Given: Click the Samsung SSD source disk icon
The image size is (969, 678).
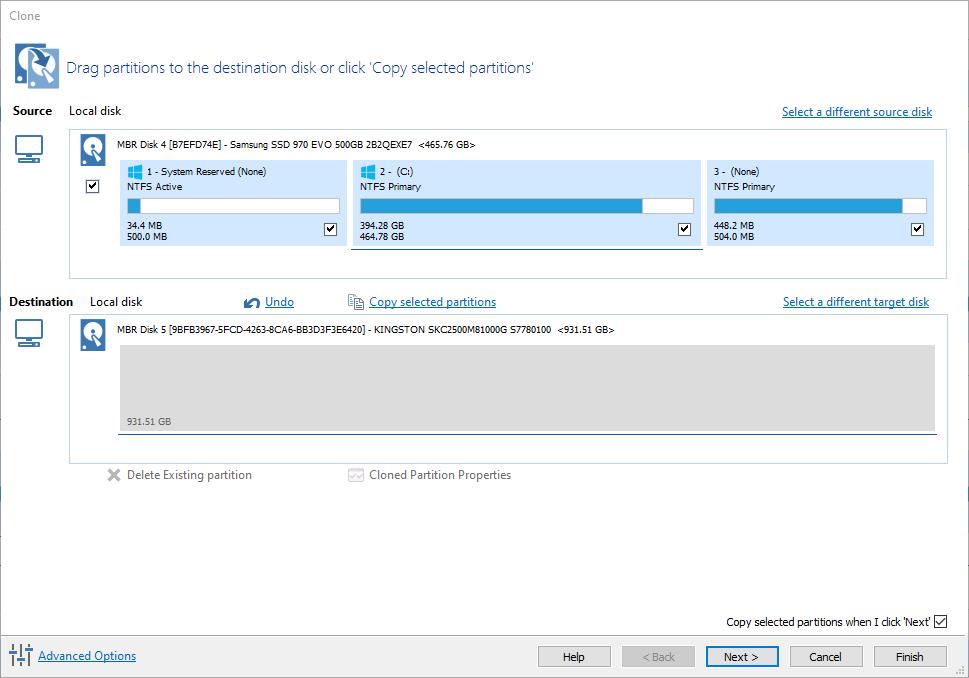Looking at the screenshot, I should tap(93, 150).
